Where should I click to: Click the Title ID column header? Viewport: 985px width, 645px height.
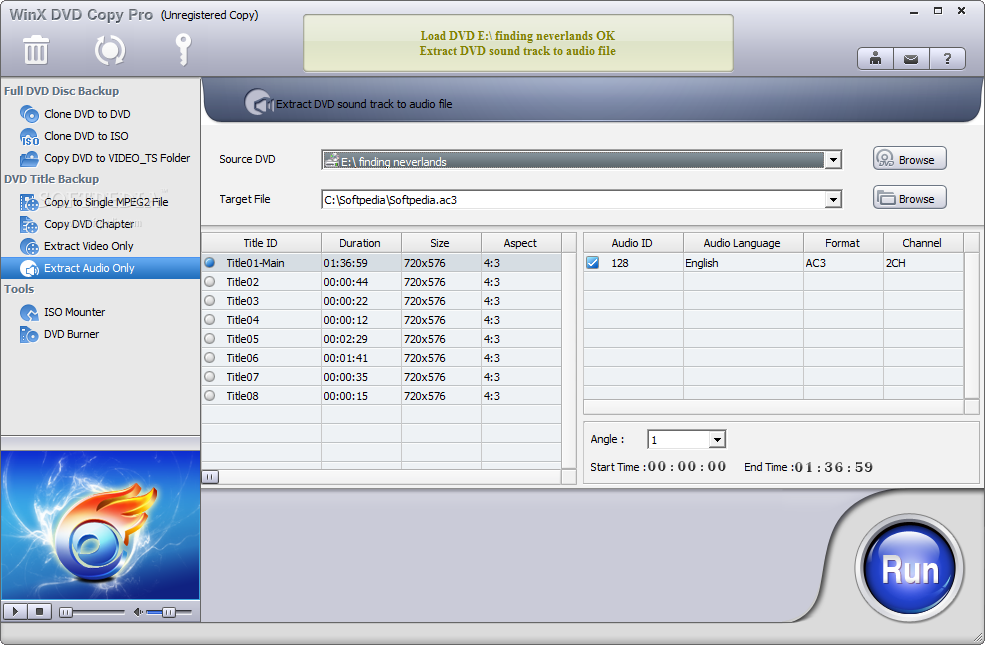[x=261, y=243]
